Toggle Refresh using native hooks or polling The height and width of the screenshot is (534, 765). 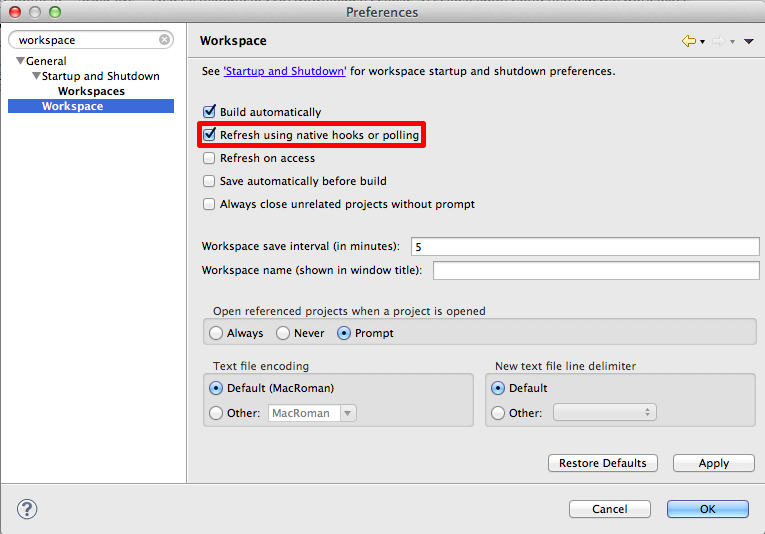(x=209, y=135)
